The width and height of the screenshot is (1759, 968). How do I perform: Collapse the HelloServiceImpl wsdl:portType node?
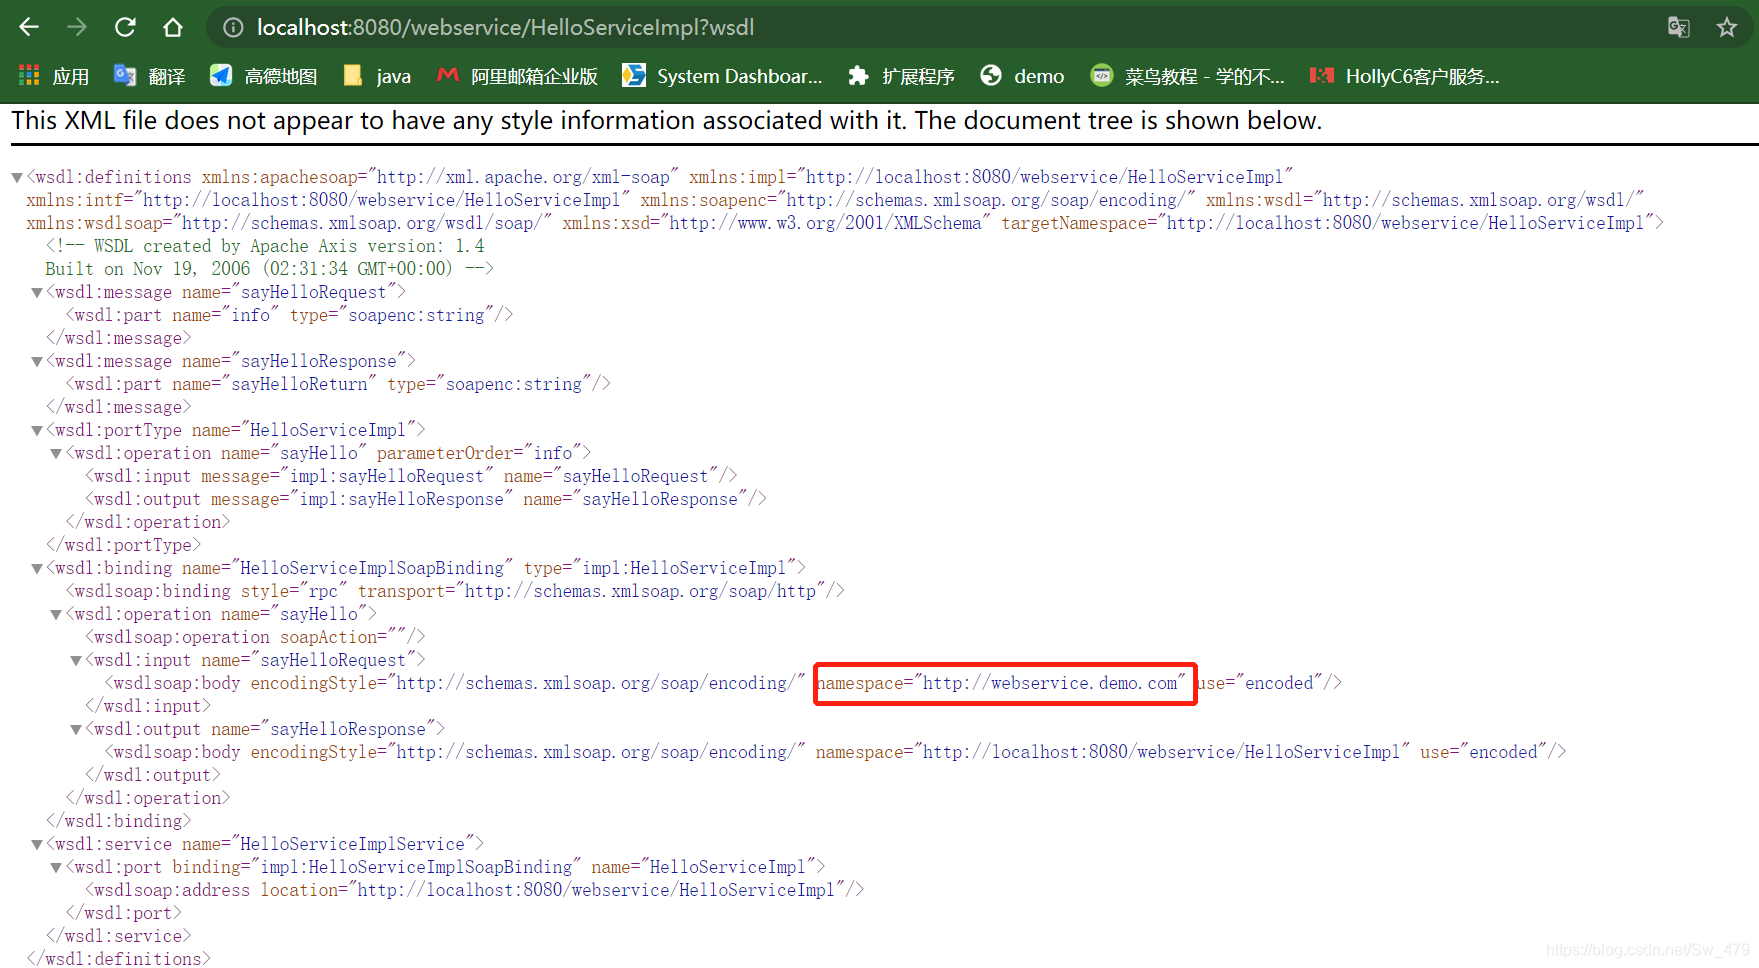36,430
